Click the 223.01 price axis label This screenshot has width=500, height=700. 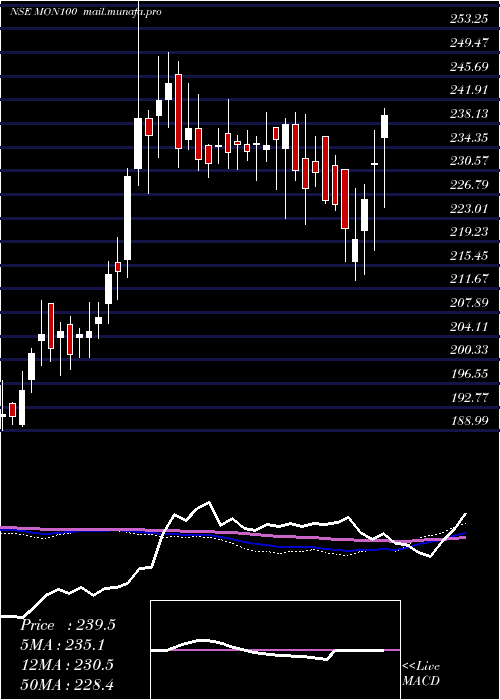tap(469, 208)
